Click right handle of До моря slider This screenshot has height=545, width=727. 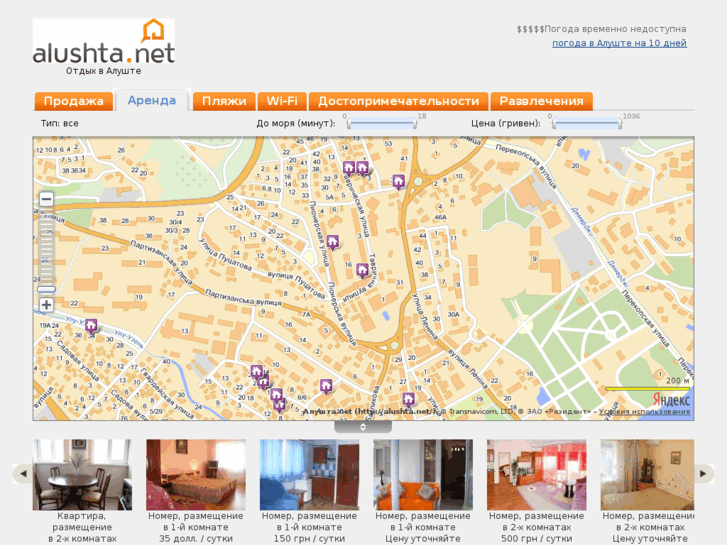(x=415, y=124)
